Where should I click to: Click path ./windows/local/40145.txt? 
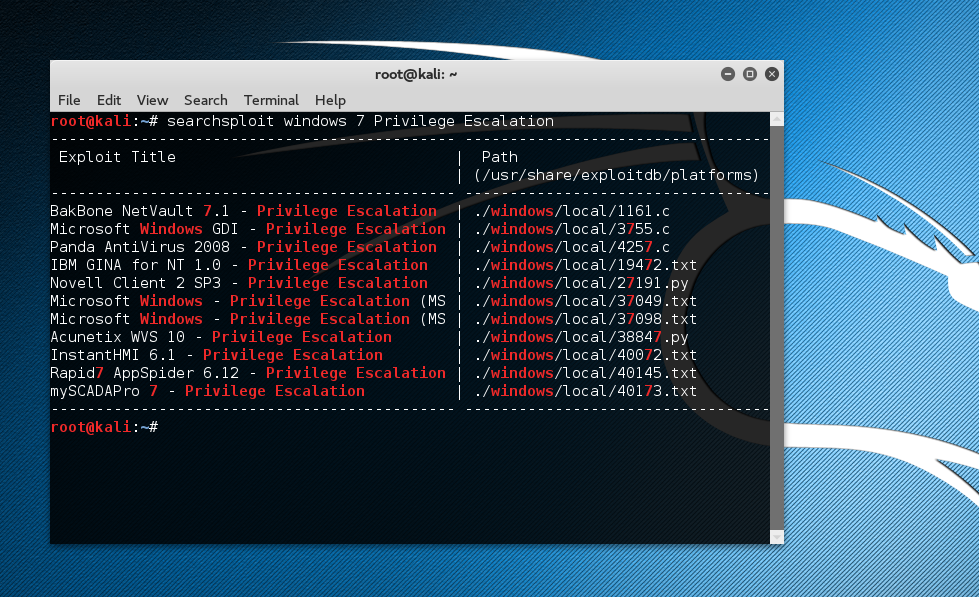585,373
